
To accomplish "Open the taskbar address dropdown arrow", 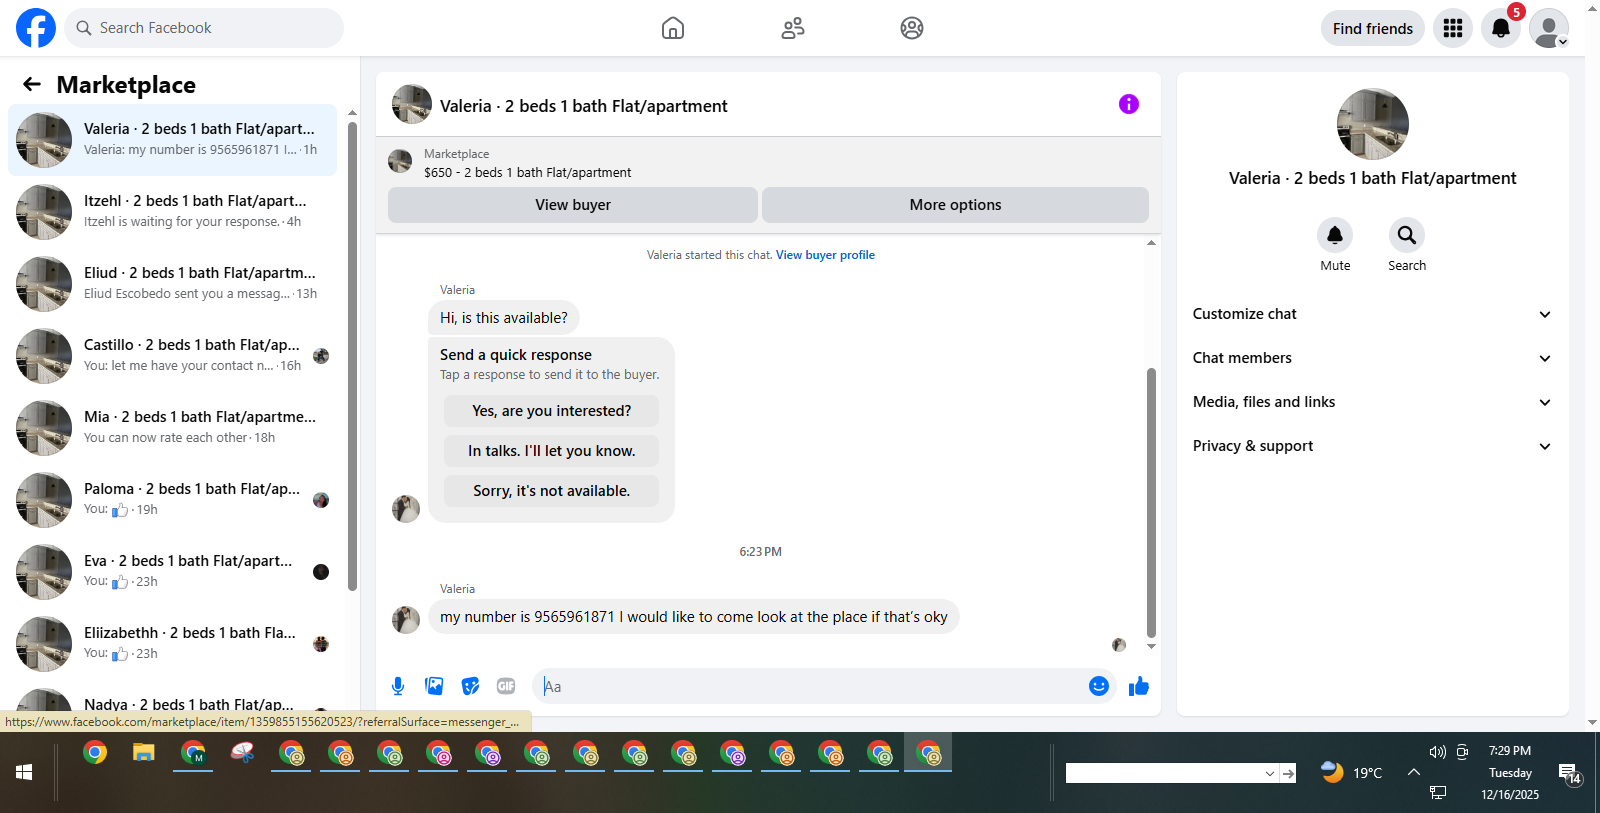I will pyautogui.click(x=1270, y=773).
